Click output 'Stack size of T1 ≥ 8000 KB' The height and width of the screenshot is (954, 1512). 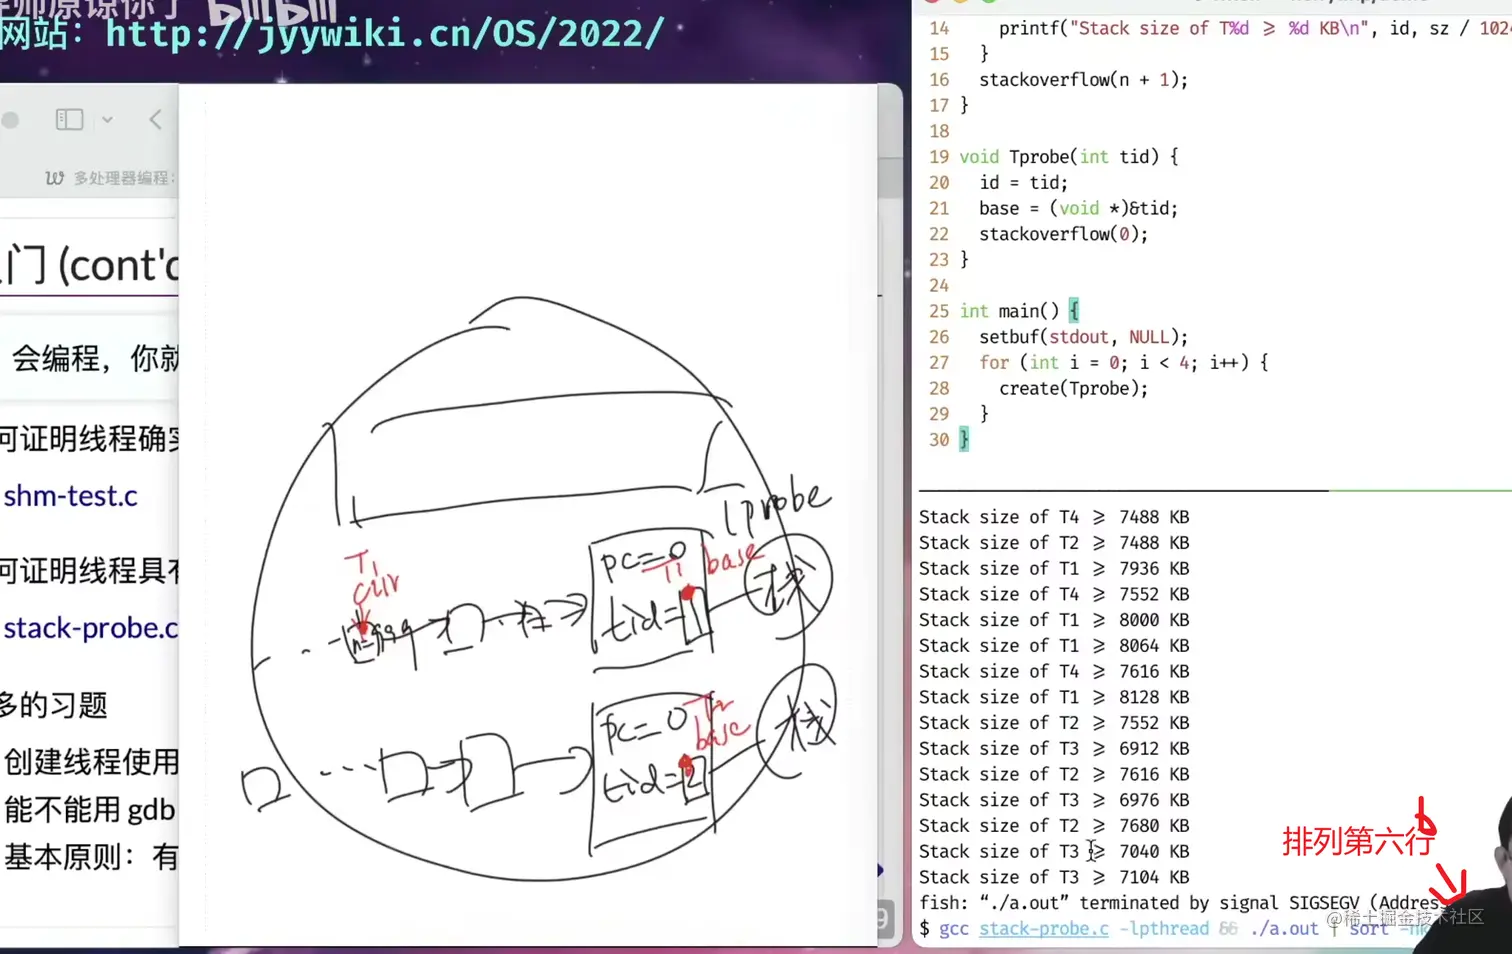pos(1054,620)
